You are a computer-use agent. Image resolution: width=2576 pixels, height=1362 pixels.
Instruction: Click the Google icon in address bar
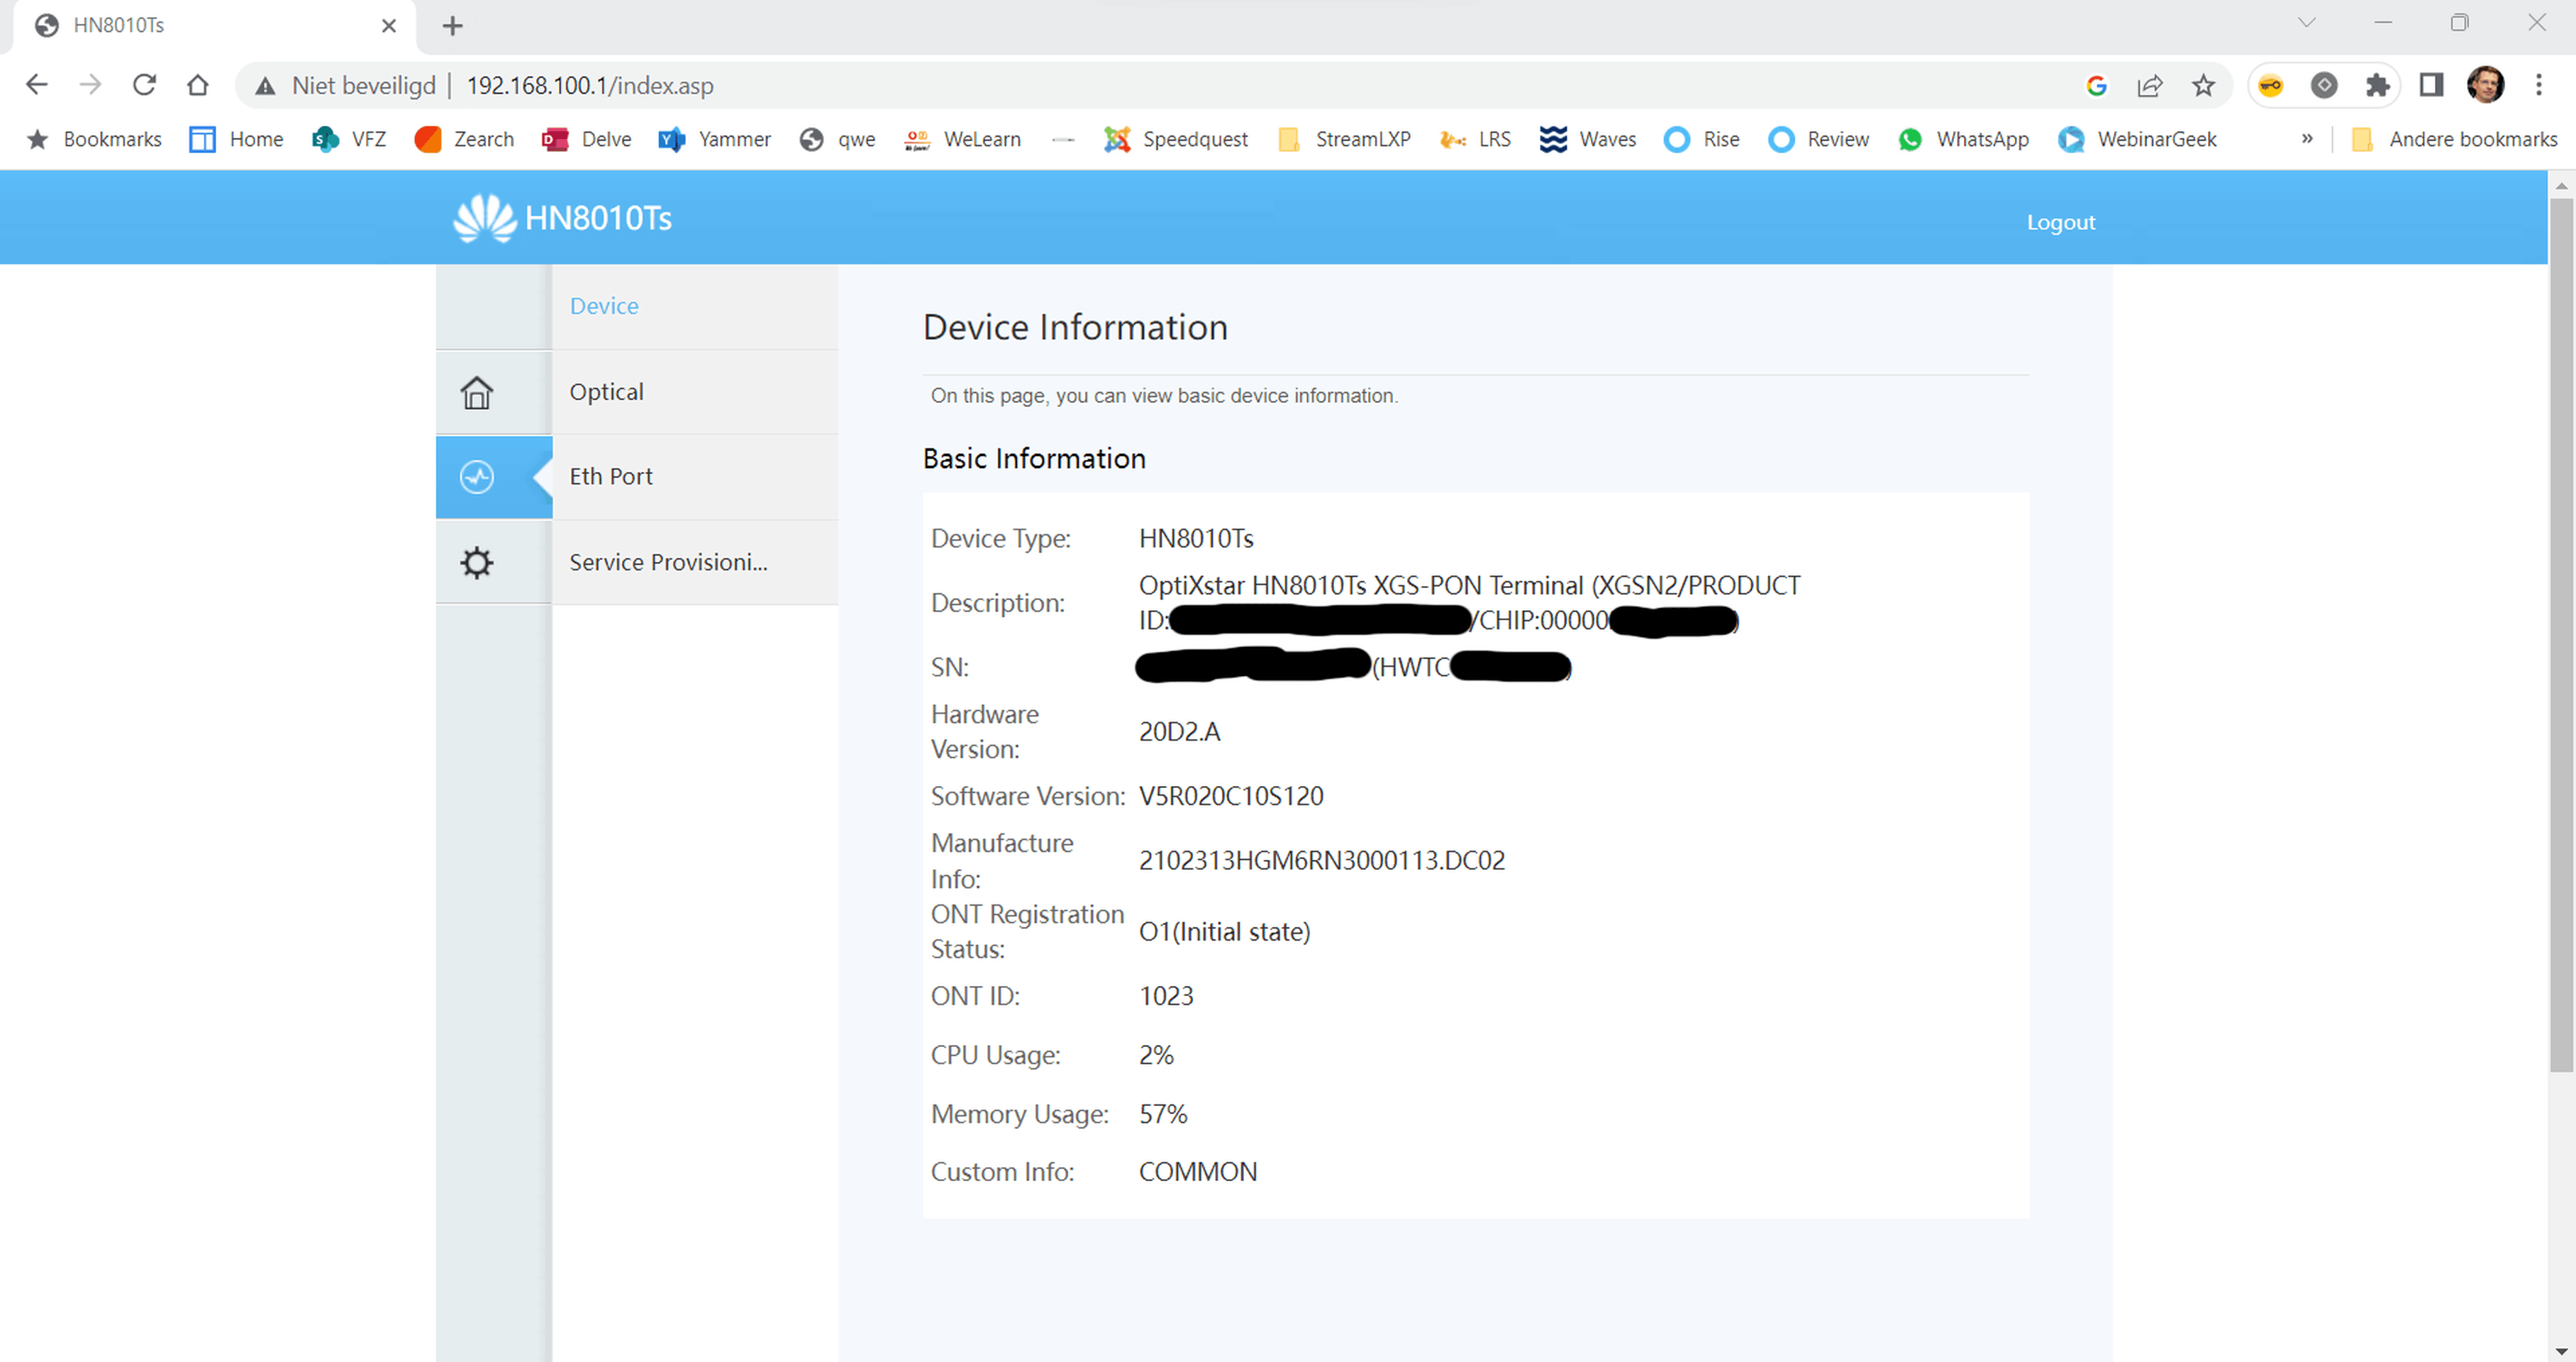tap(2097, 86)
